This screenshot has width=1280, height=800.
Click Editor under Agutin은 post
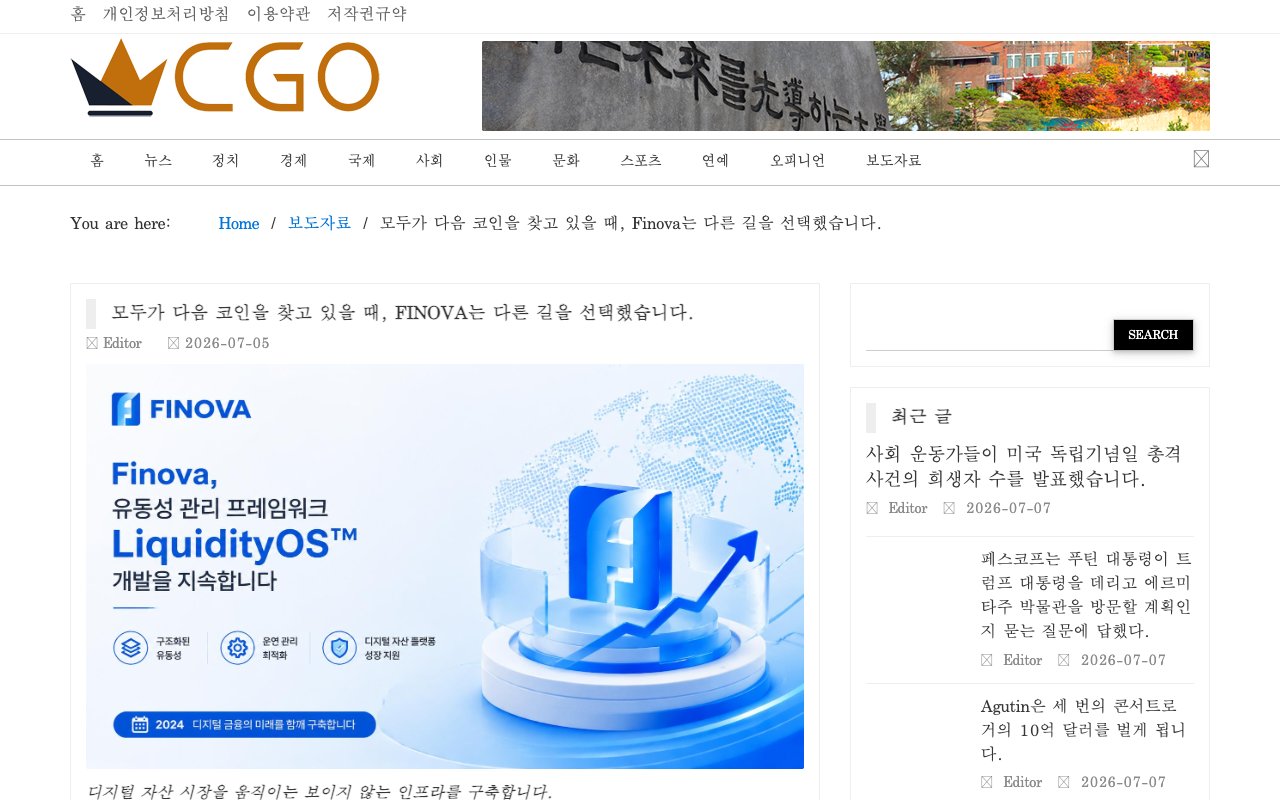[1023, 782]
